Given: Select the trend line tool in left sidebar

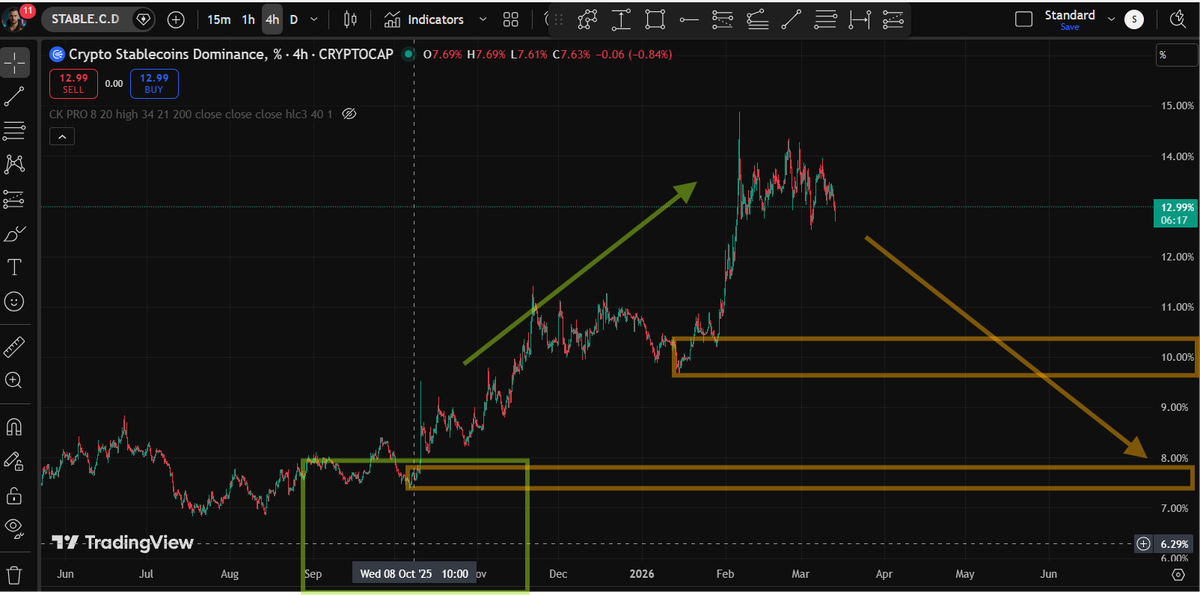Looking at the screenshot, I should [x=15, y=96].
